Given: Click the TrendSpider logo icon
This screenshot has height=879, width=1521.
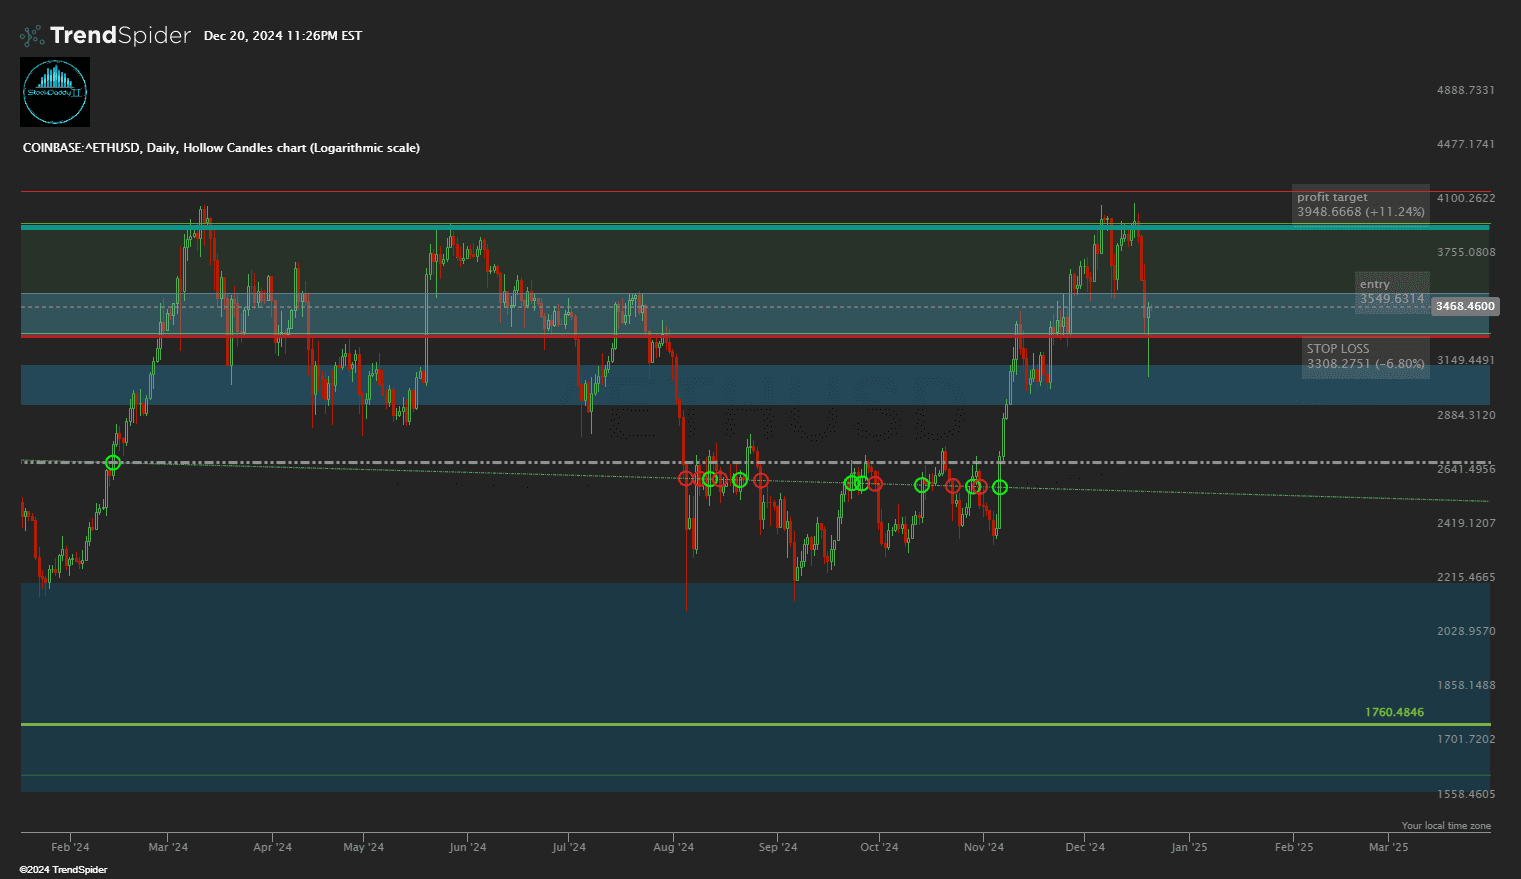Looking at the screenshot, I should (33, 36).
